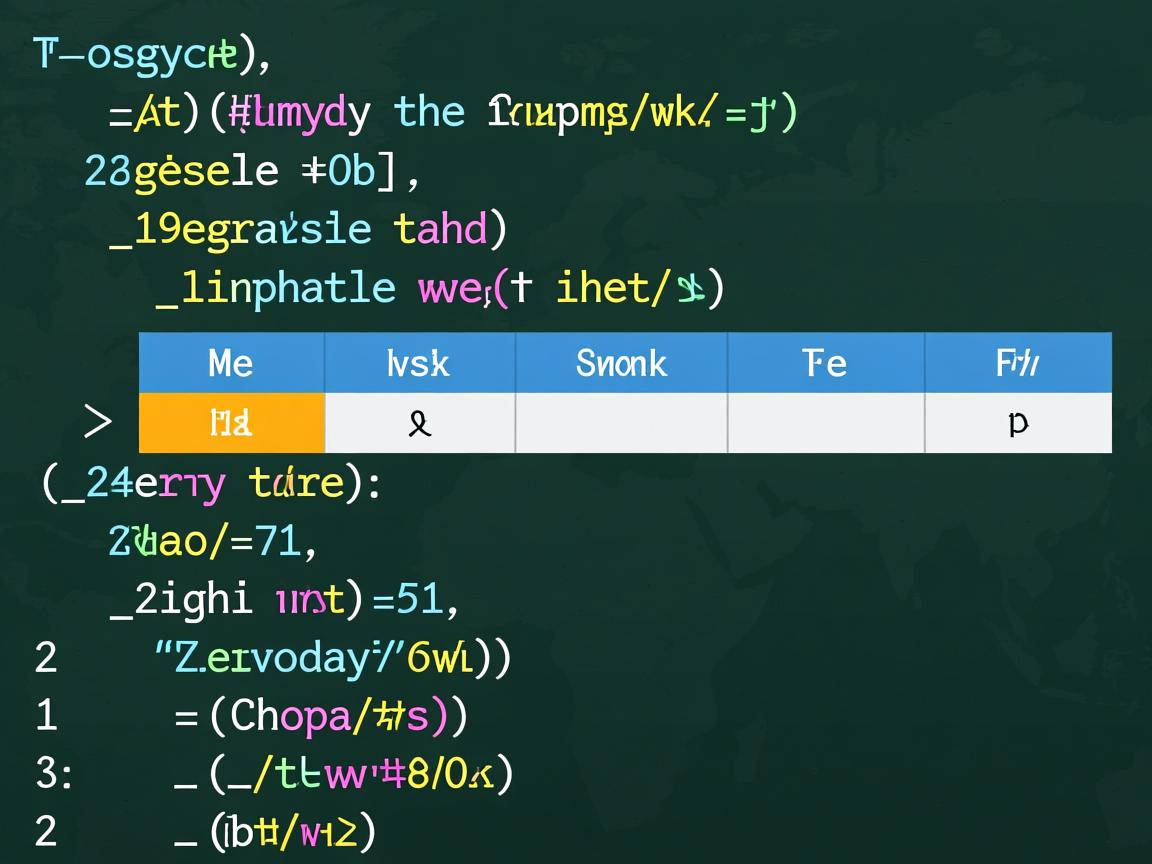Click the symbol in the lvsk column cell
Image resolution: width=1152 pixels, height=864 pixels.
point(419,424)
